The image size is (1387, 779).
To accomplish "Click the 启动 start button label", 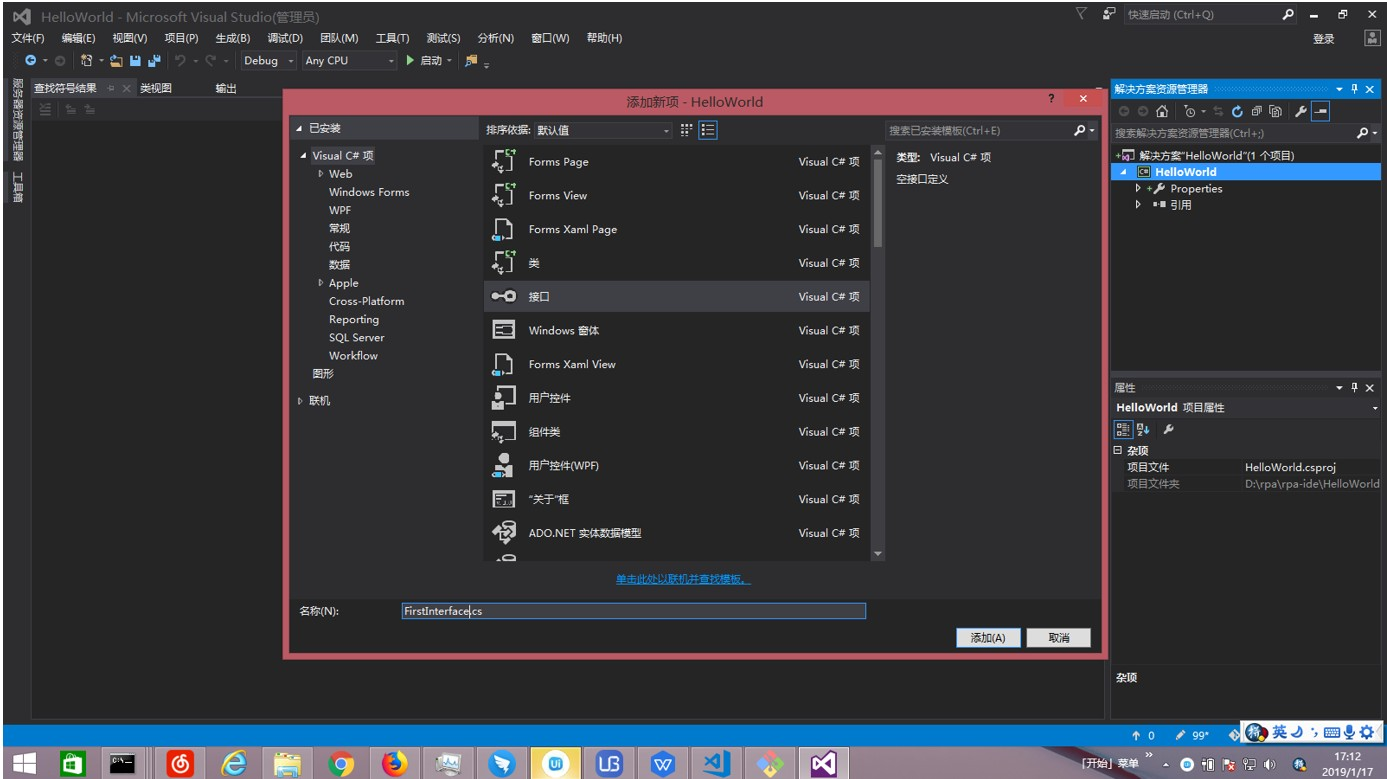I will [x=431, y=61].
